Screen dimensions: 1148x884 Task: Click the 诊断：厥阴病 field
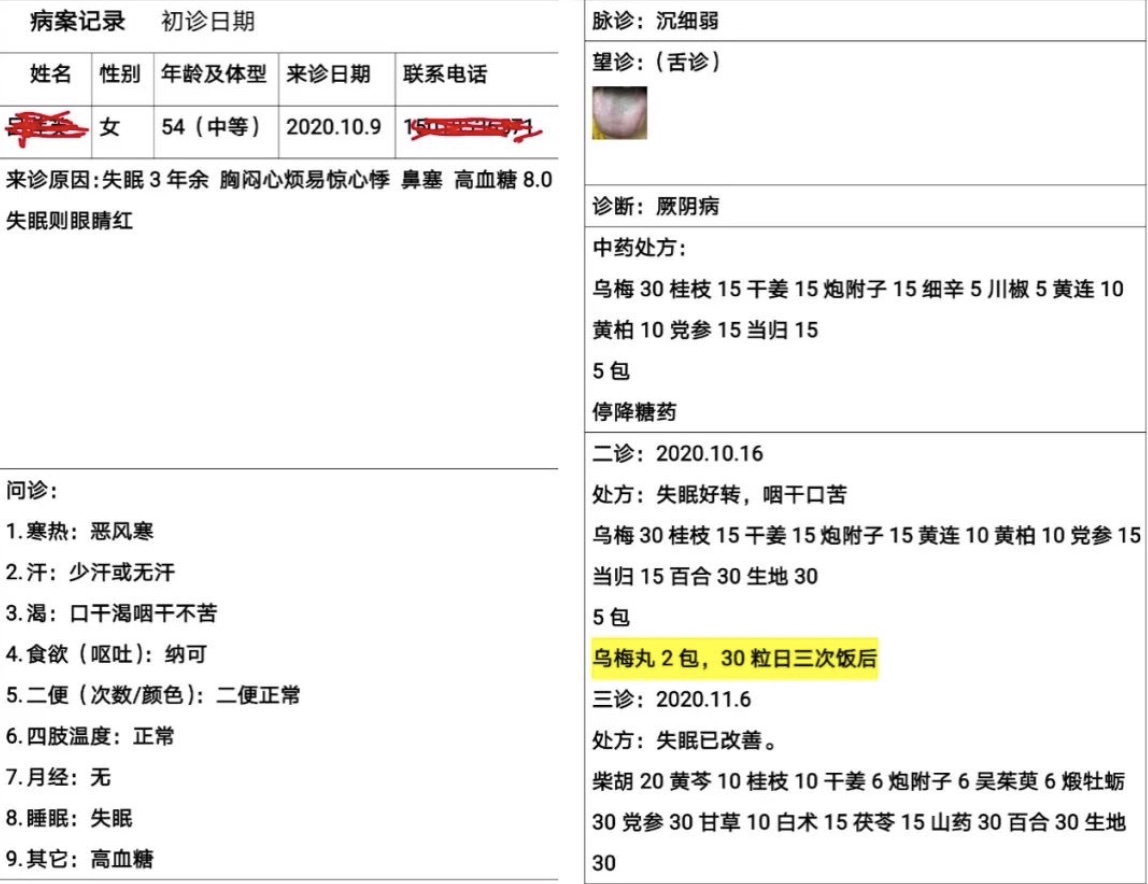(656, 207)
